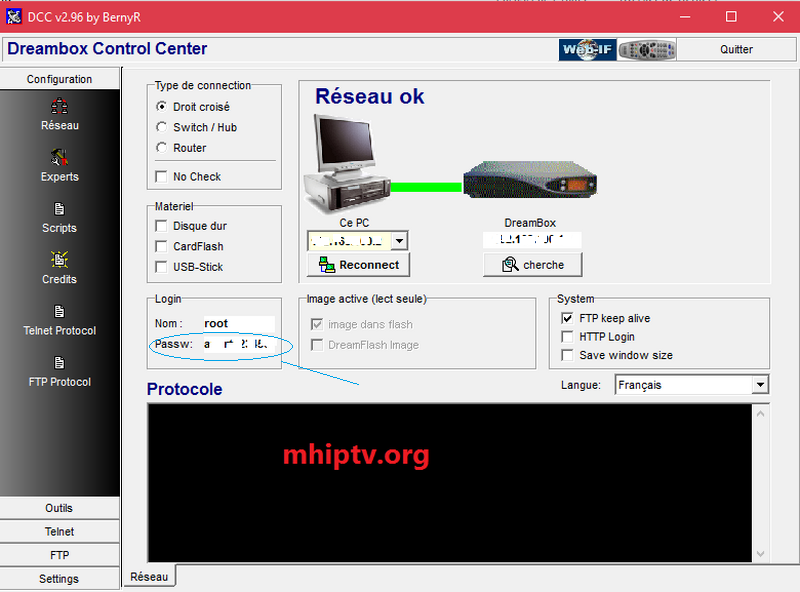800x592 pixels.
Task: Tick the CardFlash checkbox
Action: click(161, 246)
